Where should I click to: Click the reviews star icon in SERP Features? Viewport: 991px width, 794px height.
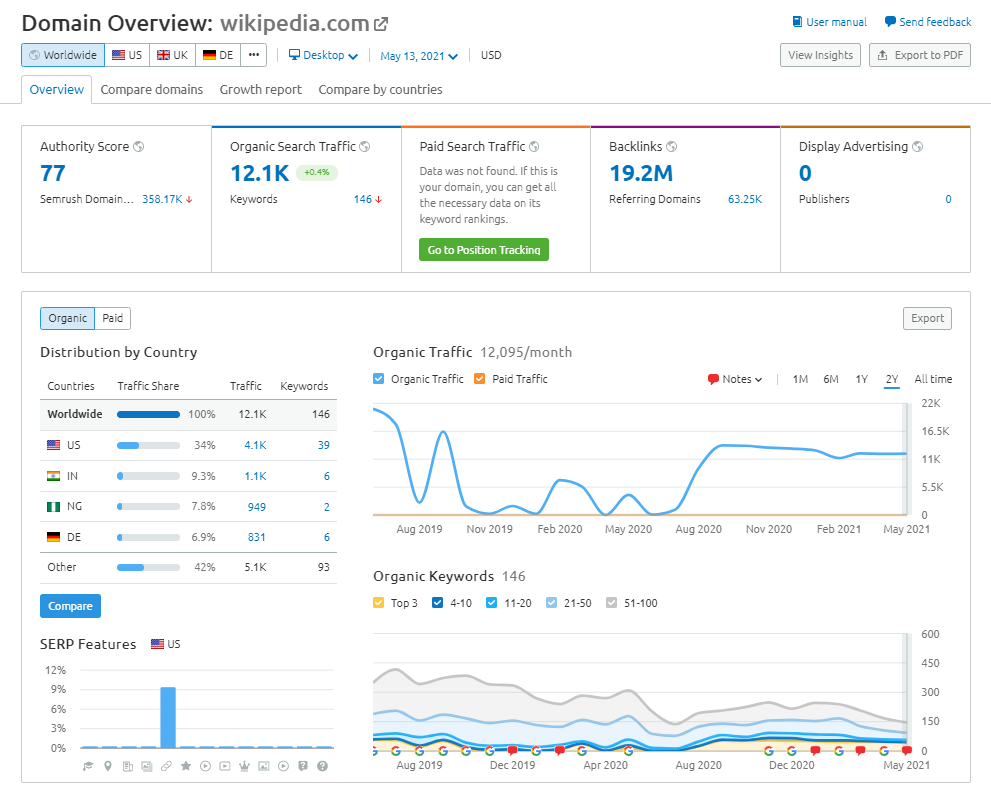186,766
